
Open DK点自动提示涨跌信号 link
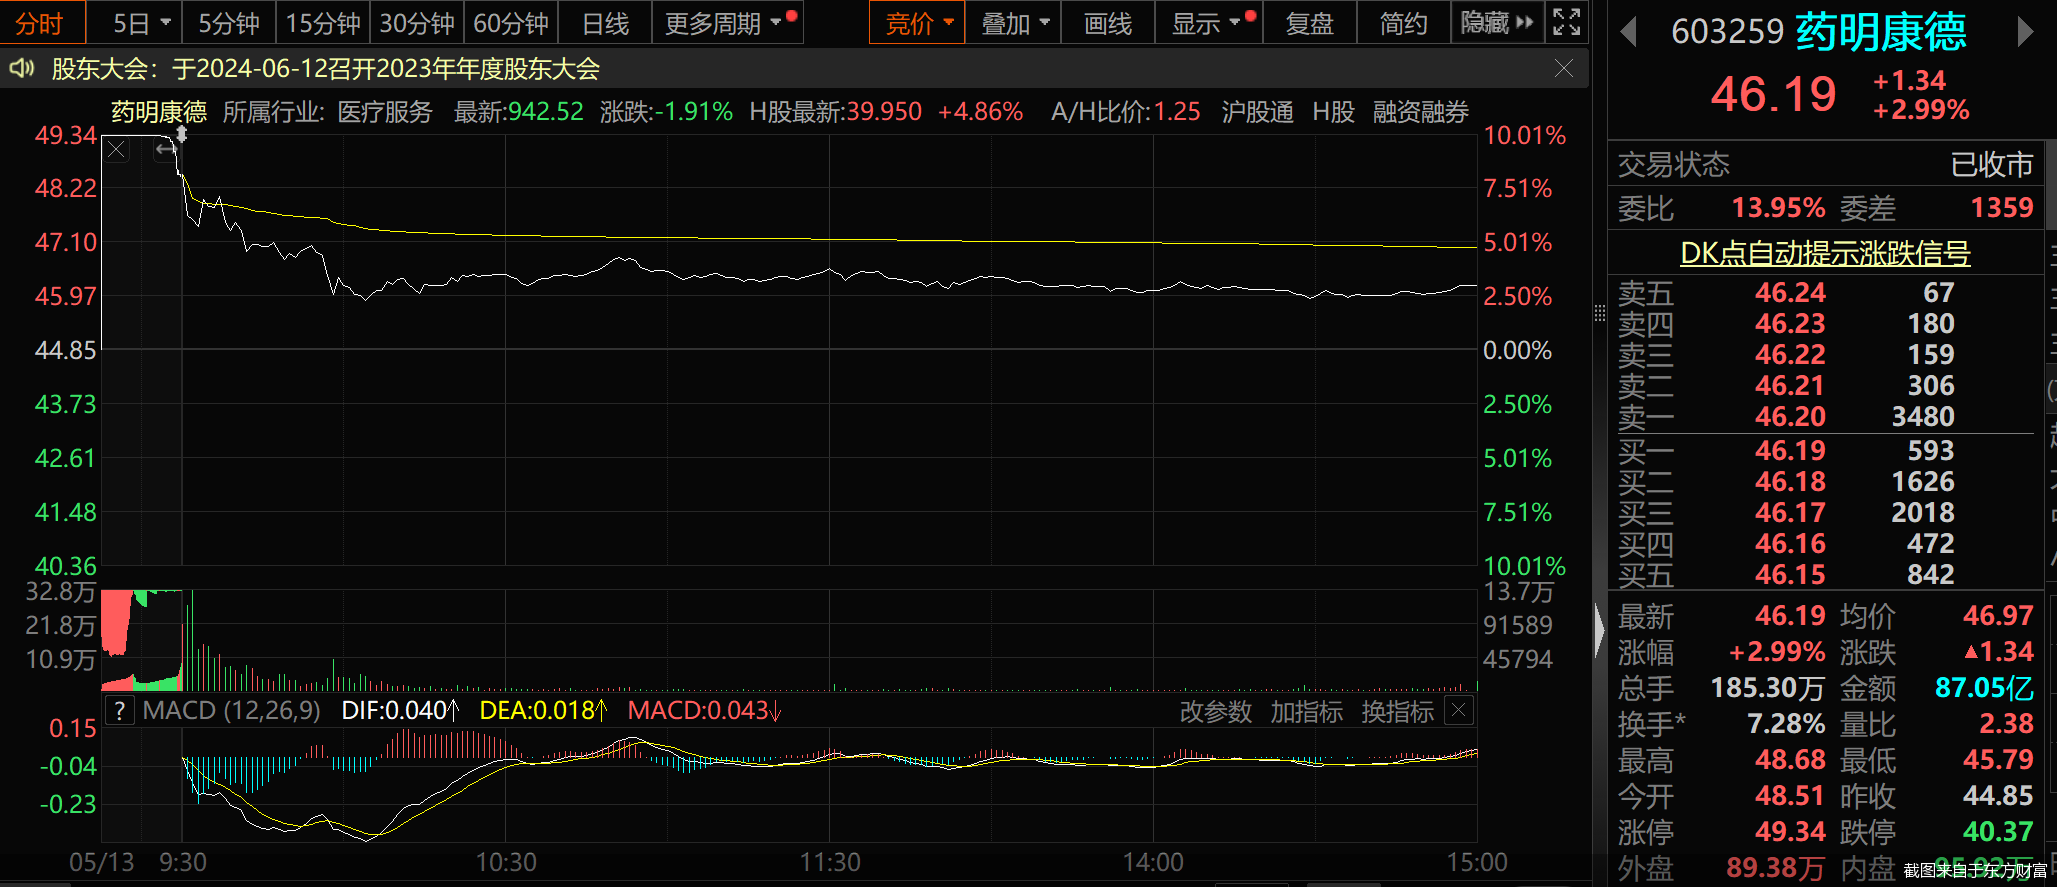point(1825,253)
